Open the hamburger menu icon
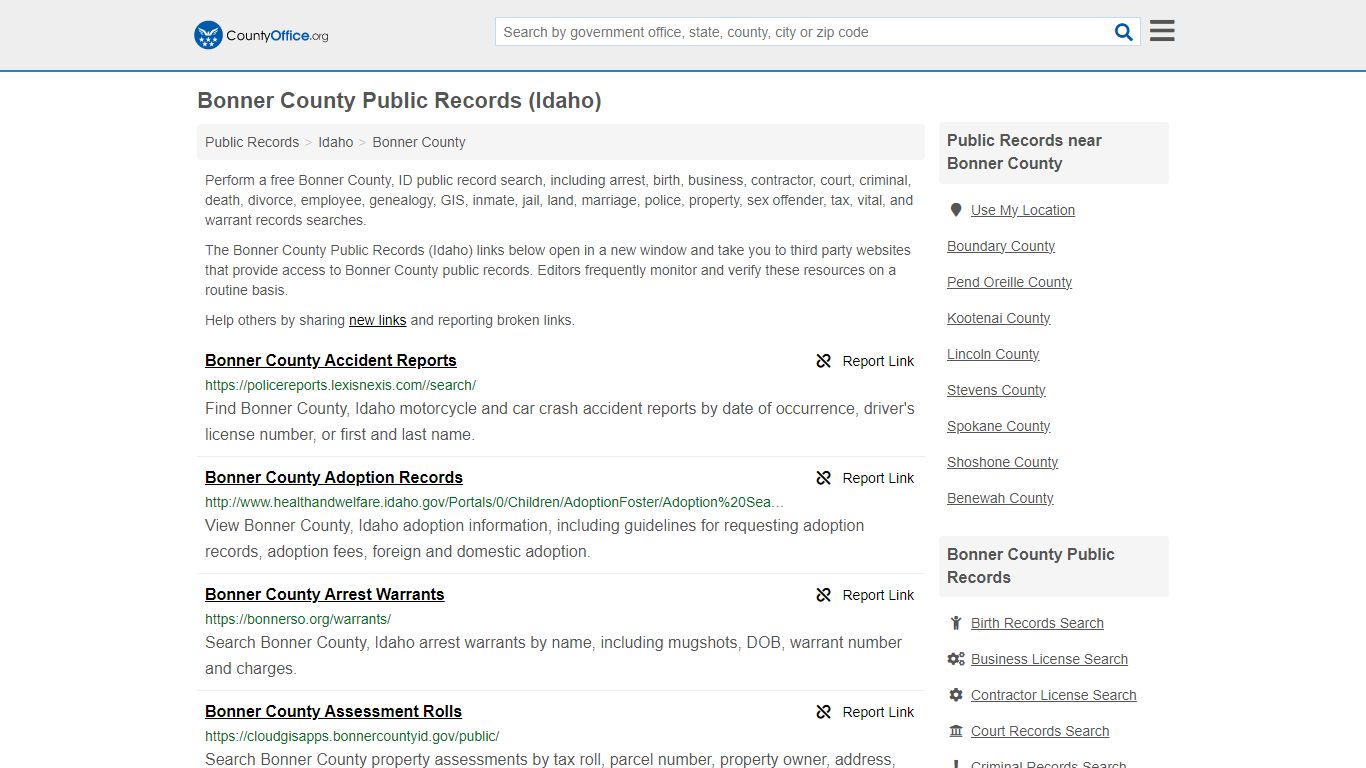1366x768 pixels. click(x=1162, y=31)
